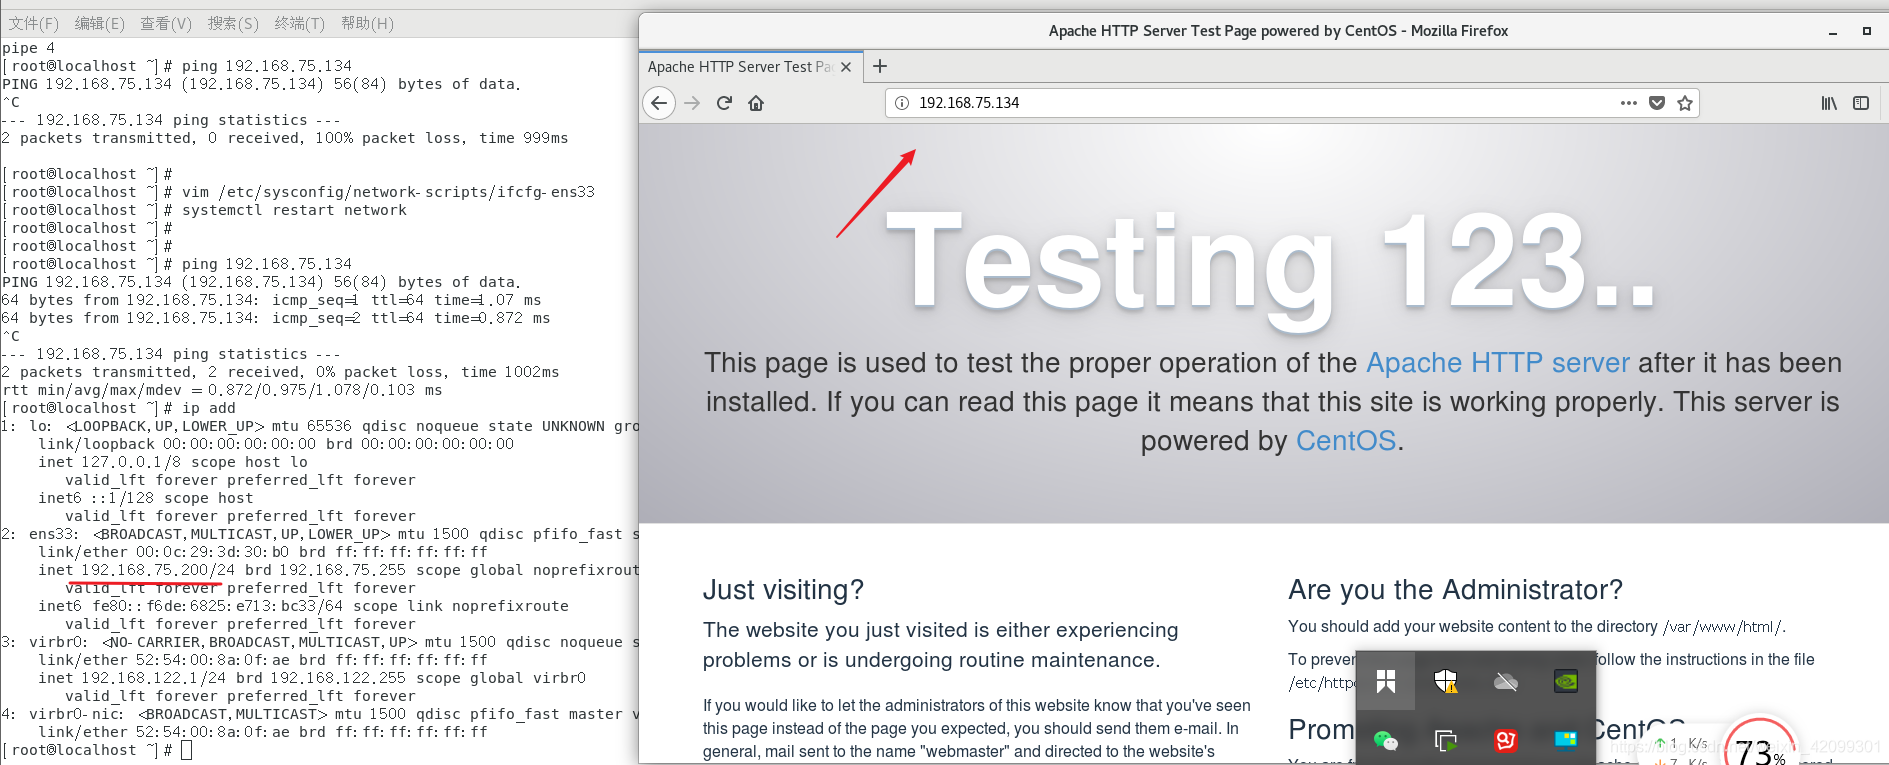
Task: Click the VMware stacked-windows tray icon
Action: coord(1446,740)
